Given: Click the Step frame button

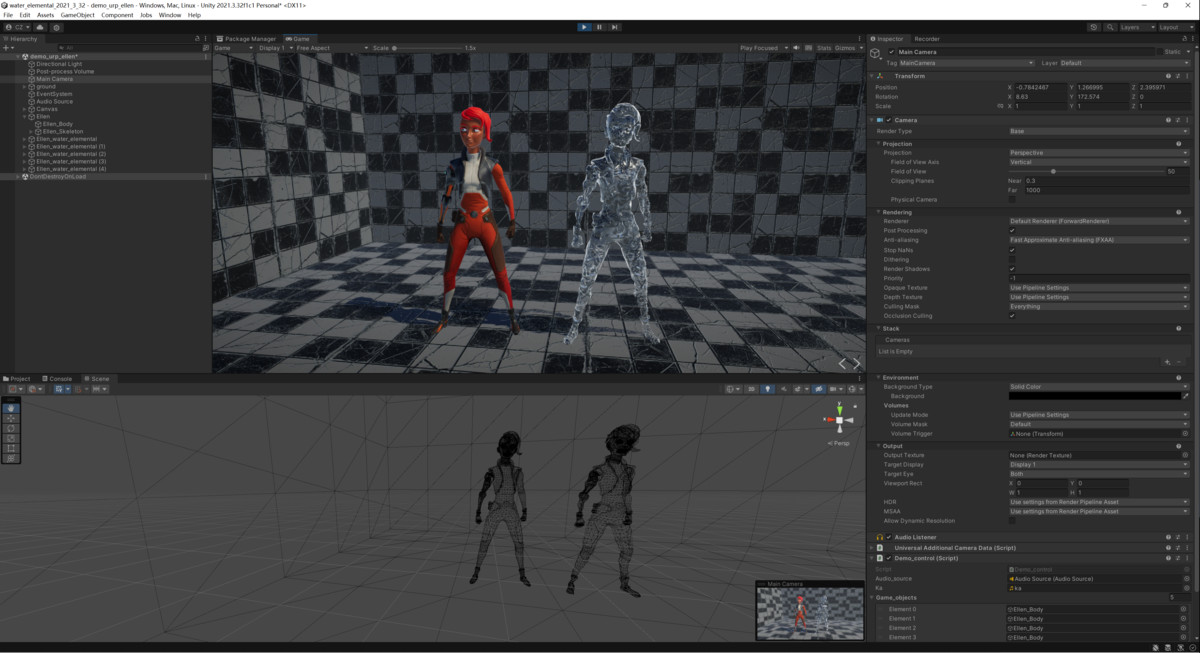Looking at the screenshot, I should (x=614, y=27).
